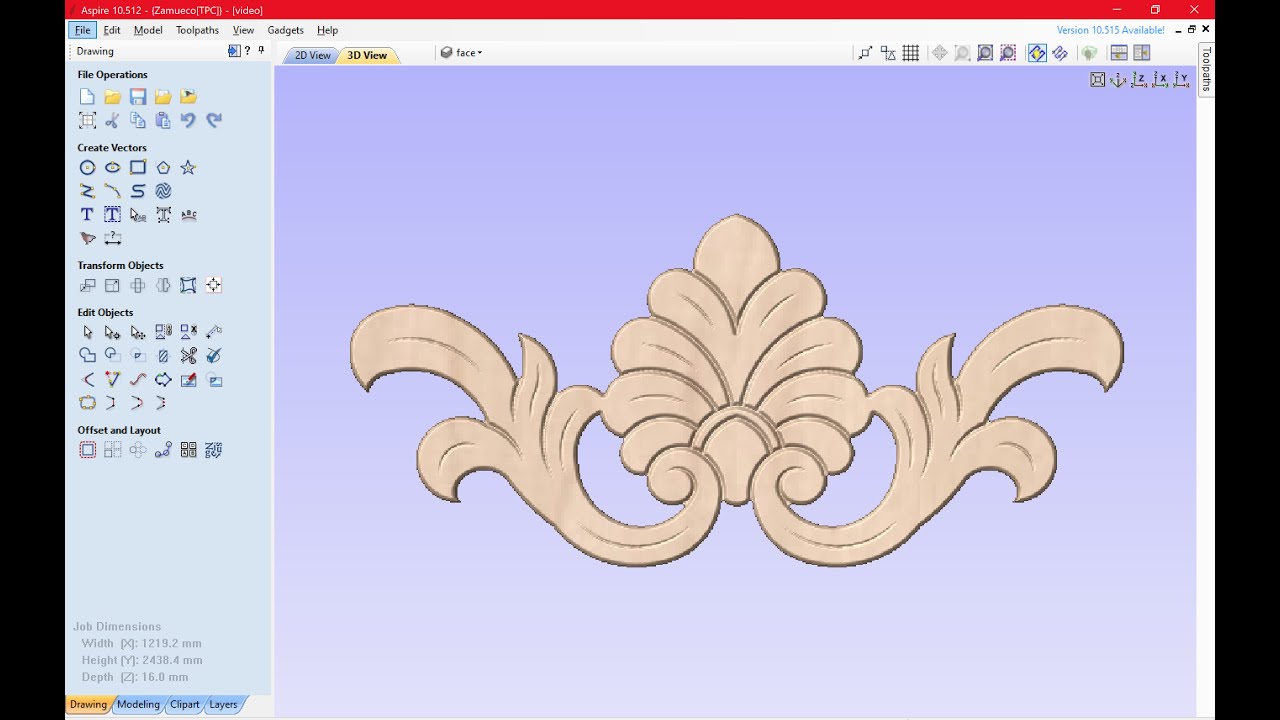
Task: Select the Text on Curve ABC tool
Action: coord(188,215)
